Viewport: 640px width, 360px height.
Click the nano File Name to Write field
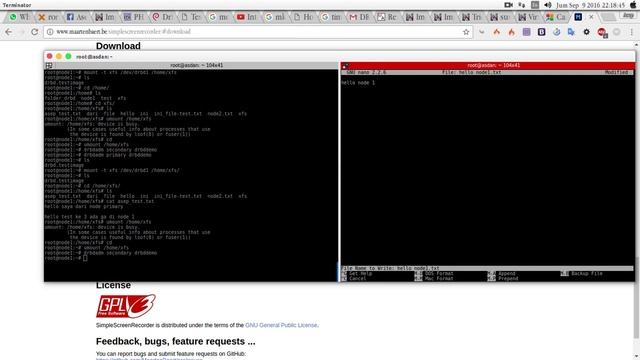coord(487,268)
